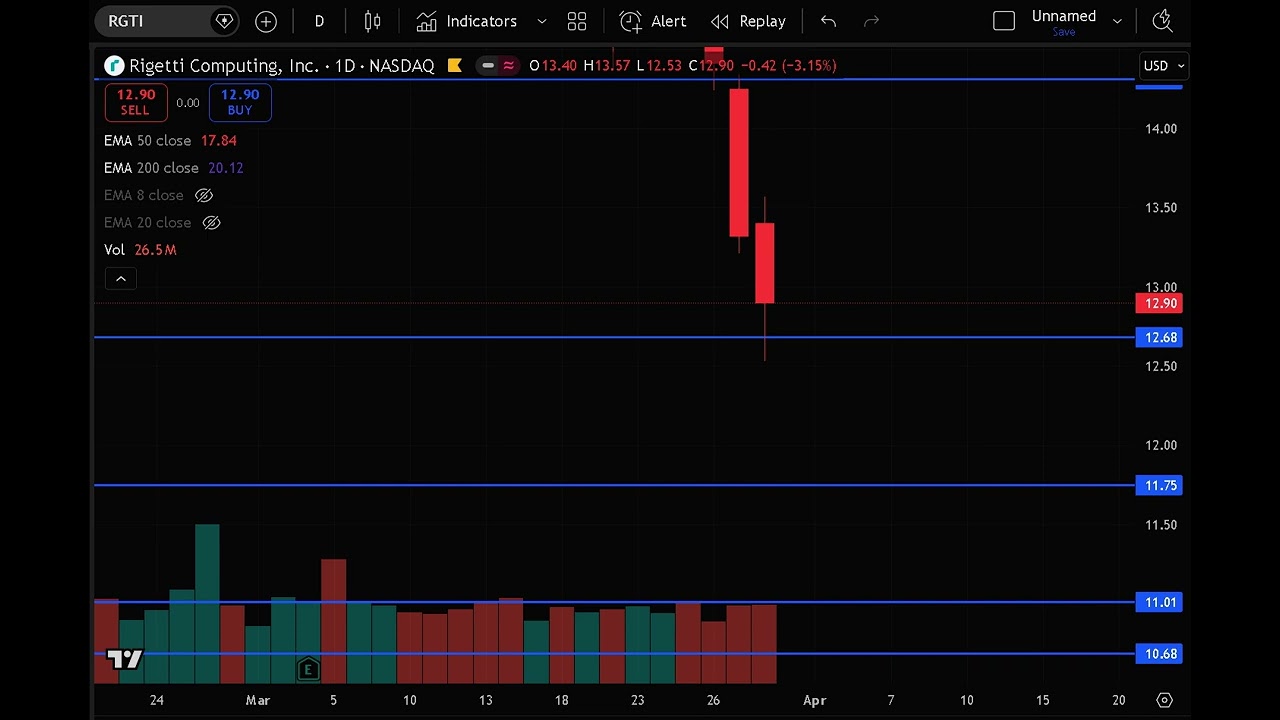Start bar Replay mode

click(748, 21)
